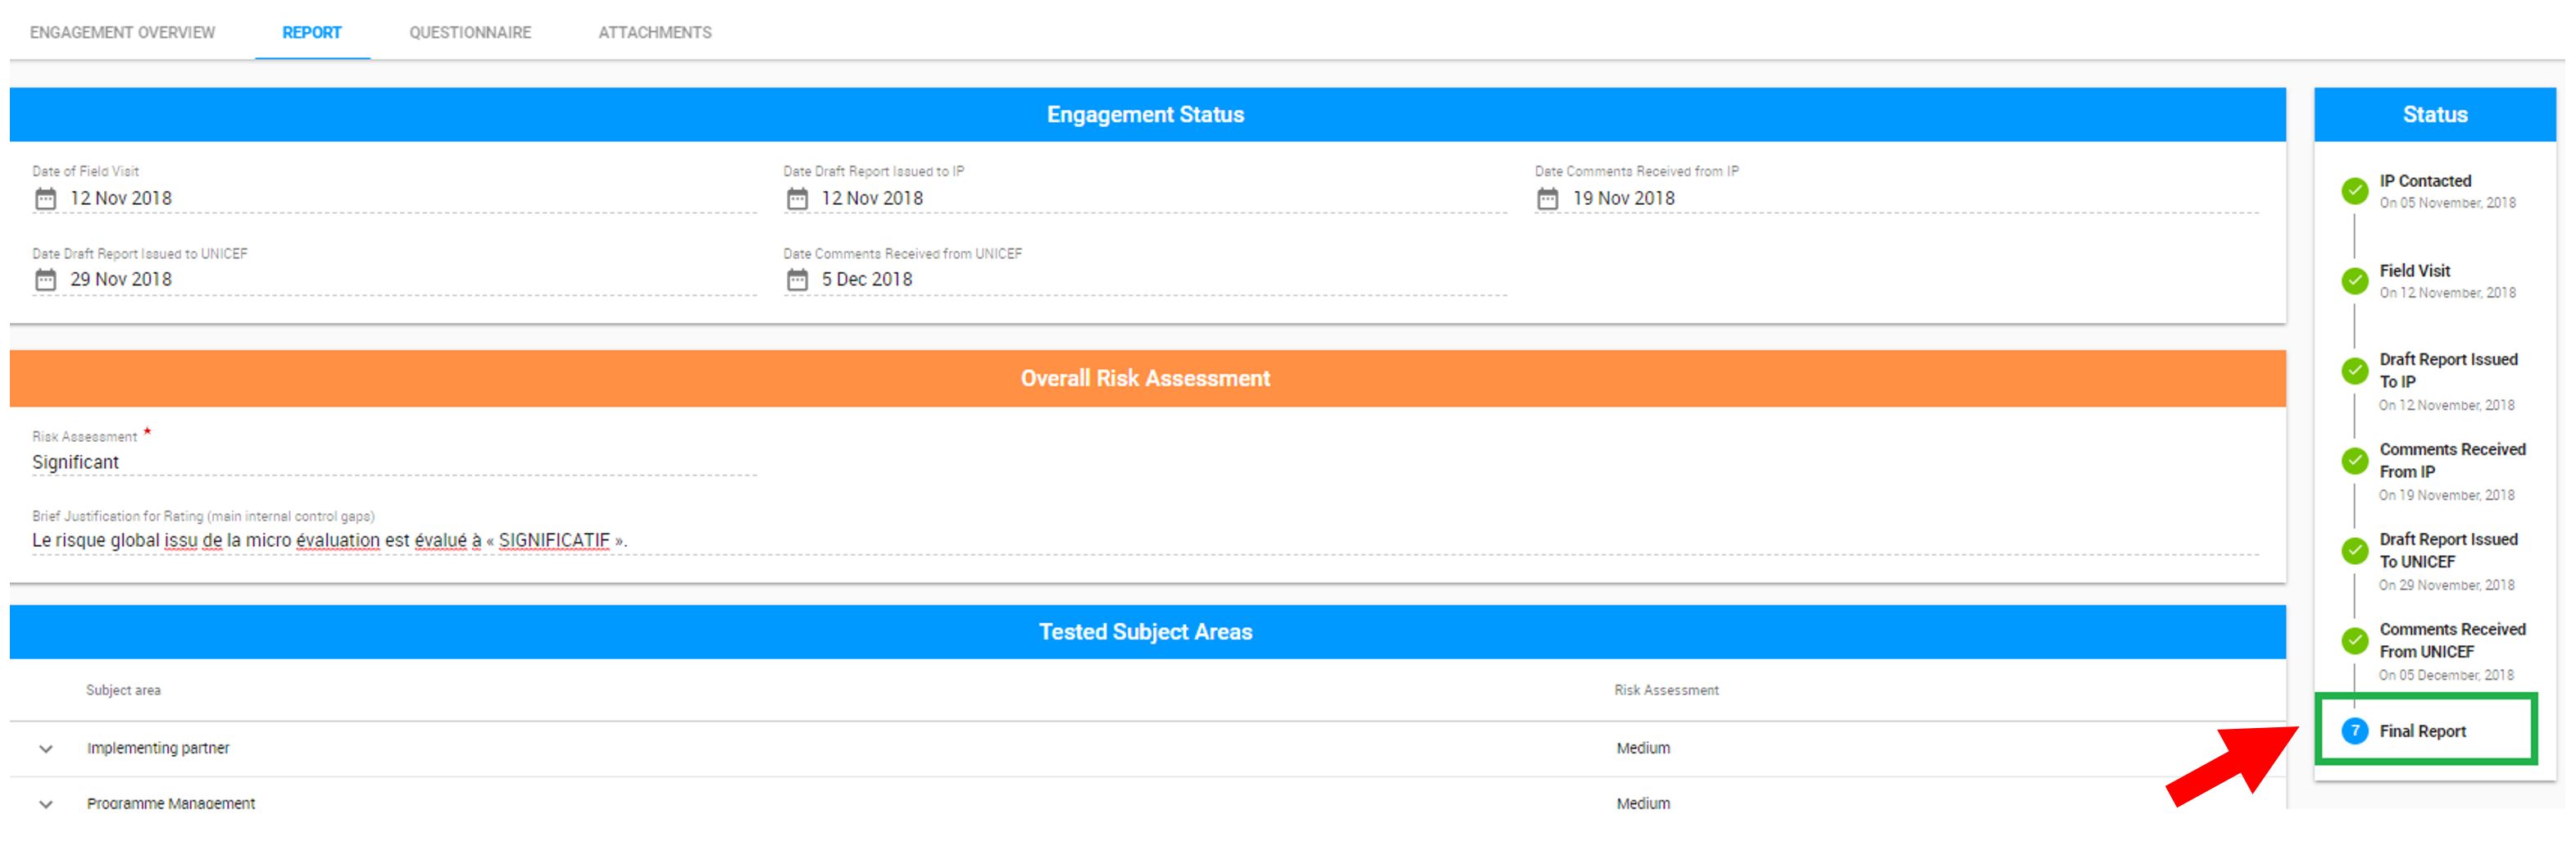Viewport: 2576px width, 842px height.
Task: Click the calendar icon under Date Draft Report Issued to UNICEF
Action: [x=44, y=279]
